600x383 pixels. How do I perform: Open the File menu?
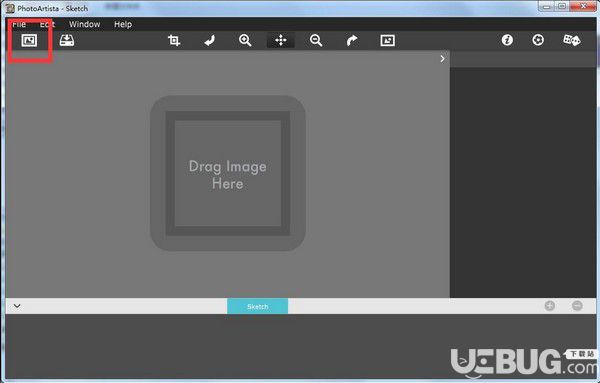[19, 24]
